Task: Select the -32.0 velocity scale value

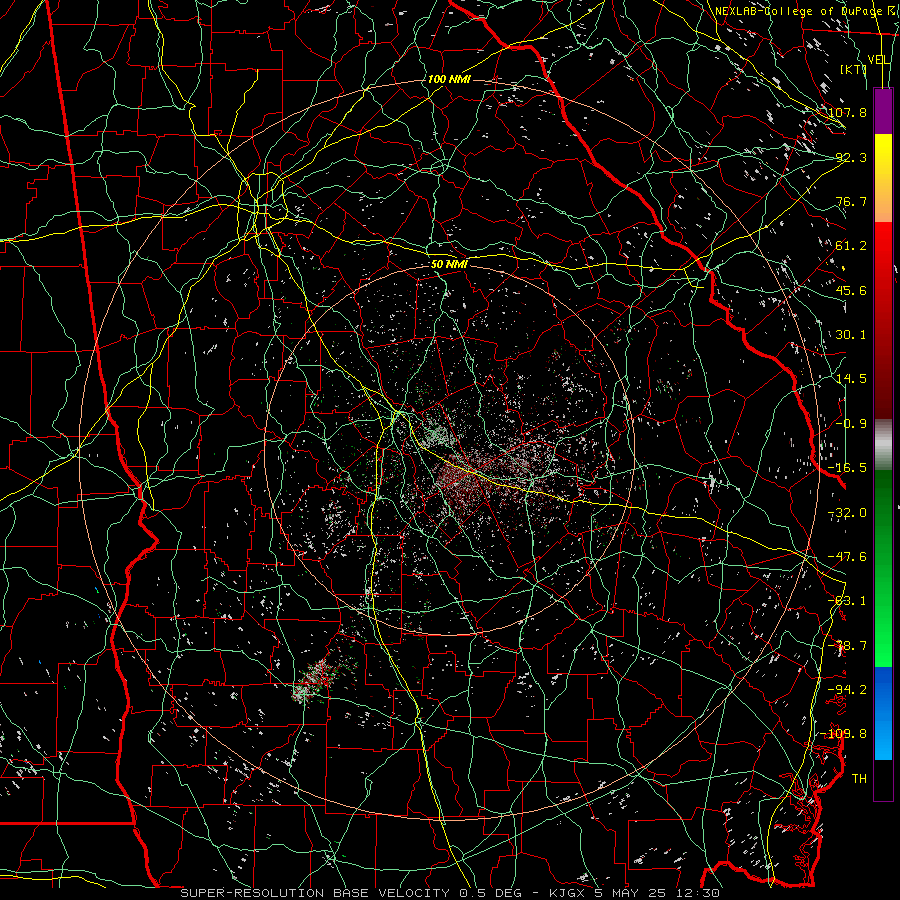Action: (847, 513)
